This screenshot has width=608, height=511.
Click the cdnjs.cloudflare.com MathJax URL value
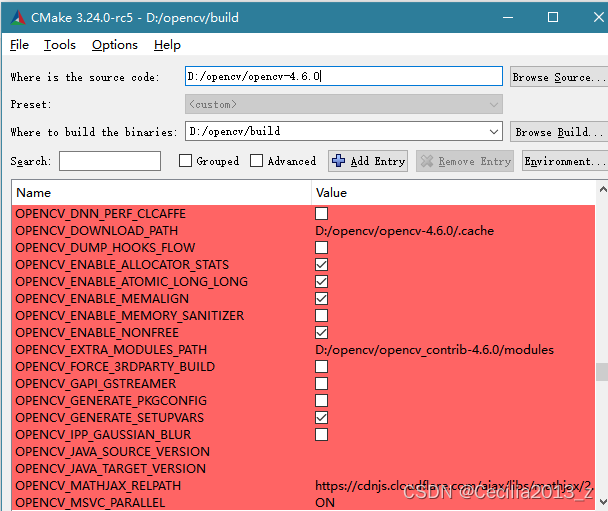point(454,486)
